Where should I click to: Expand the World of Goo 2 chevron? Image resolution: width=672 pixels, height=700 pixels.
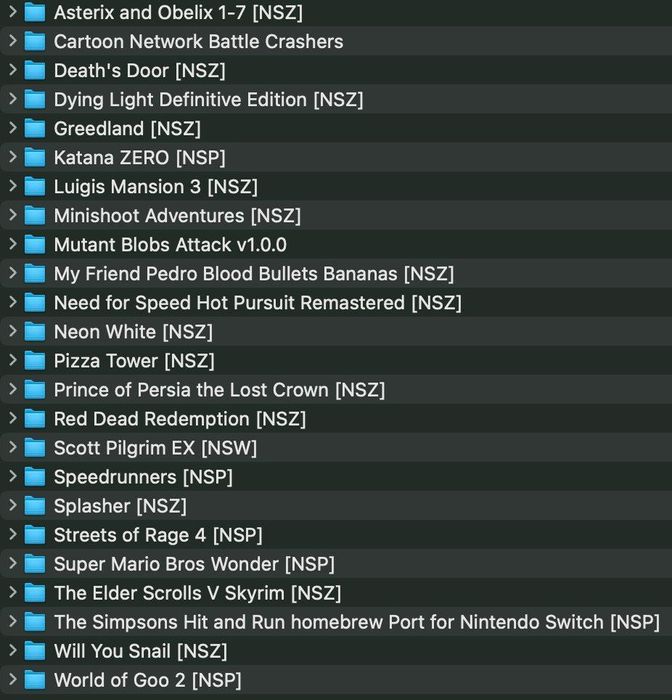[13, 679]
